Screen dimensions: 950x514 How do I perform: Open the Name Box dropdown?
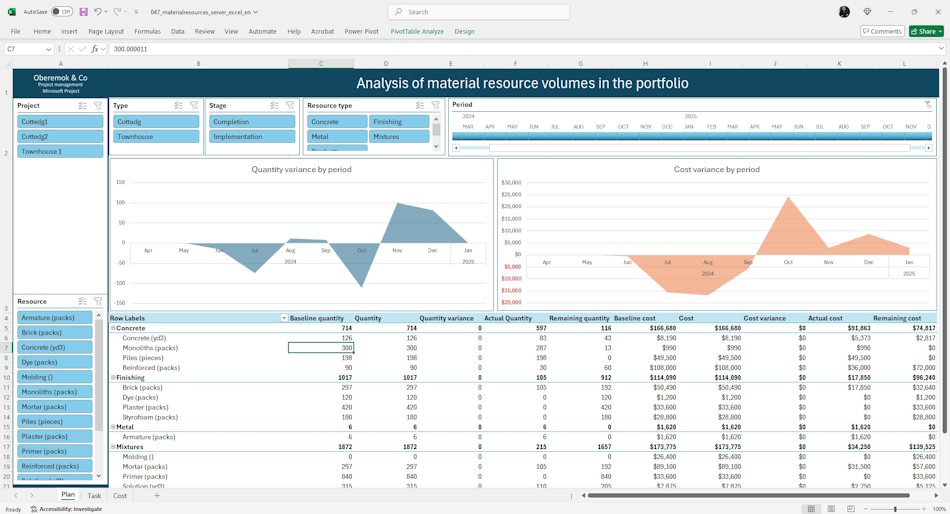click(x=48, y=49)
